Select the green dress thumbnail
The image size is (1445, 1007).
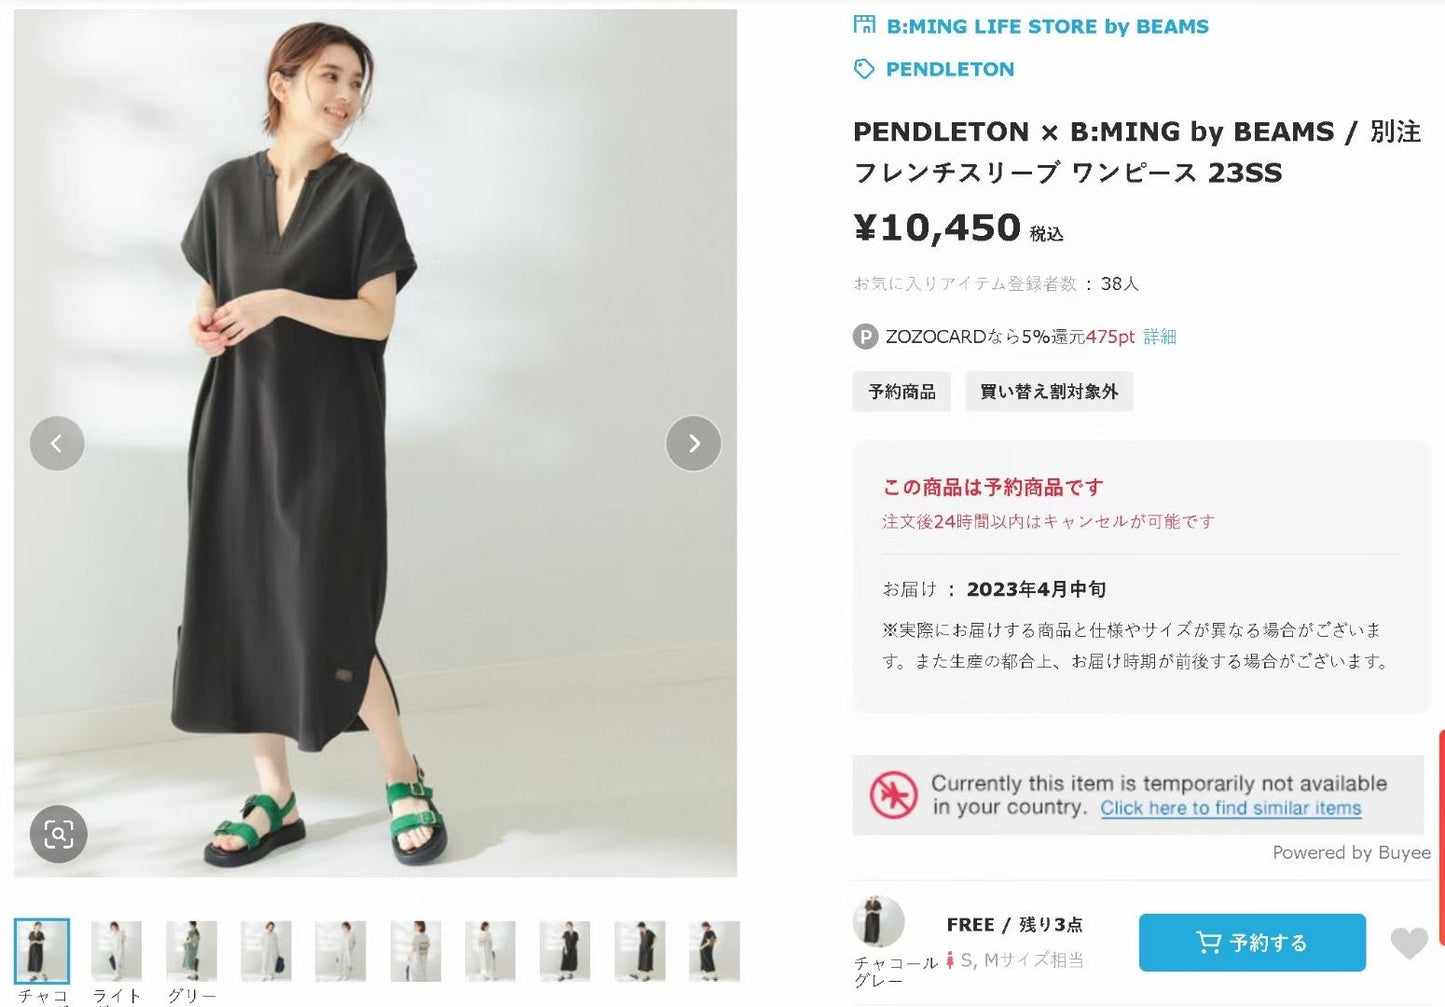(x=191, y=950)
